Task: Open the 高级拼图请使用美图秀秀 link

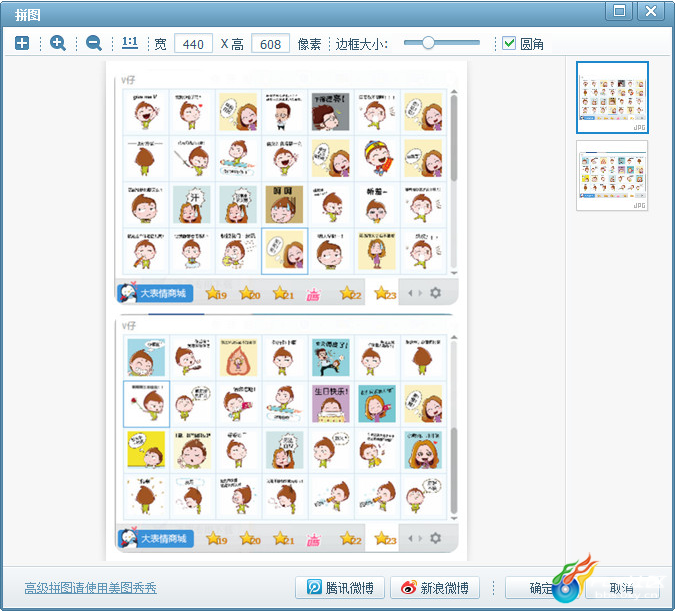Action: click(90, 588)
